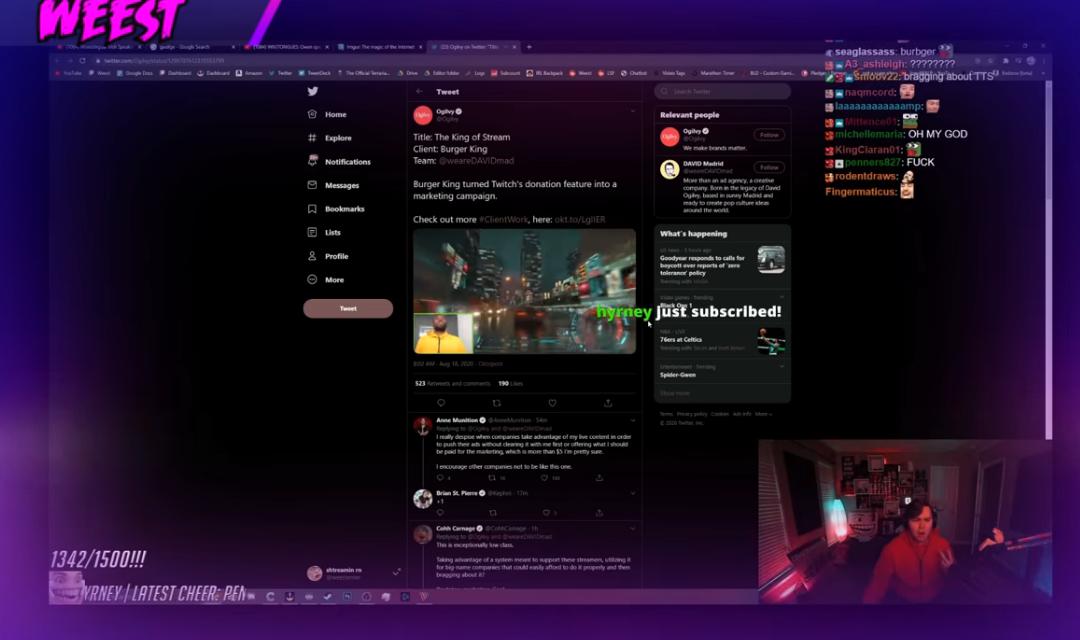Viewport: 1080px width, 640px height.
Task: Share Brian St. Pierre's tweet
Action: pyautogui.click(x=599, y=513)
